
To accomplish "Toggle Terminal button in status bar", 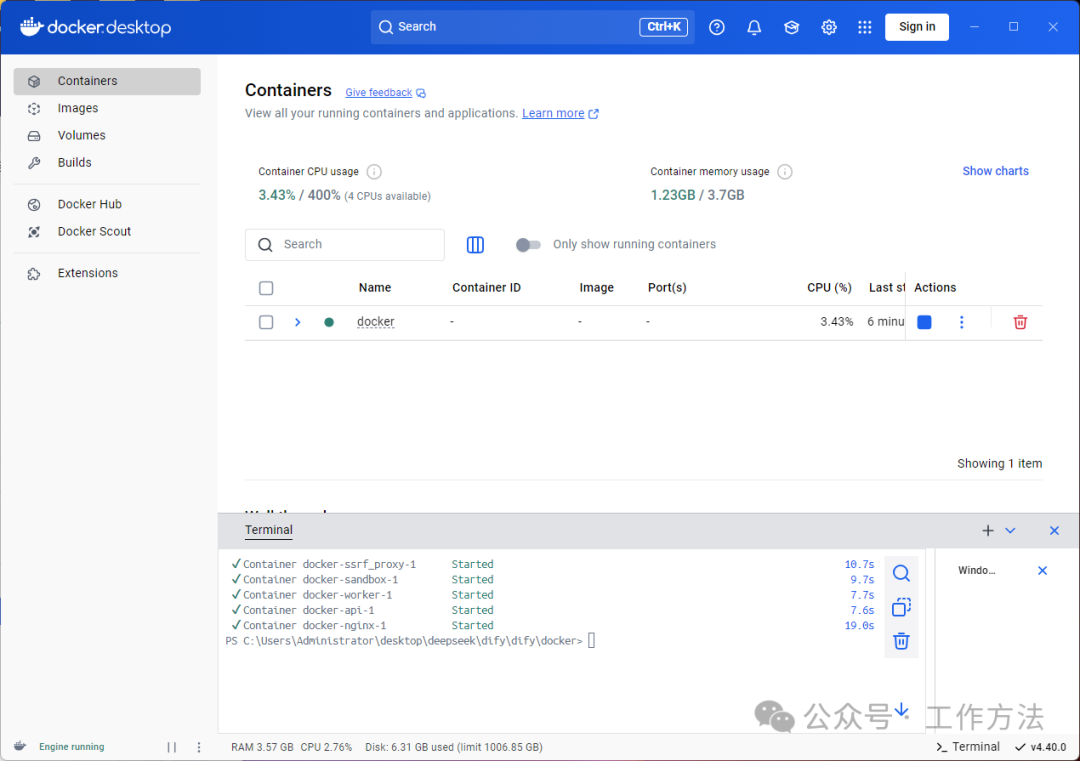I will pos(968,747).
